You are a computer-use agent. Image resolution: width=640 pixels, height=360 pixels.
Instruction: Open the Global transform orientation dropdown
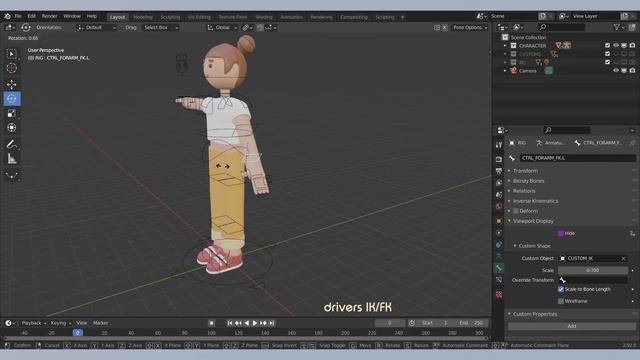[x=222, y=27]
